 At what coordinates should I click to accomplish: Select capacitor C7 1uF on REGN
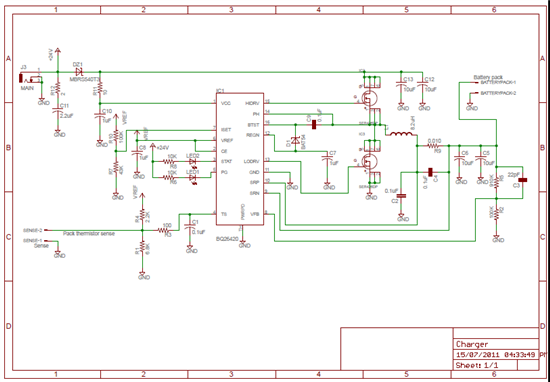[x=327, y=158]
